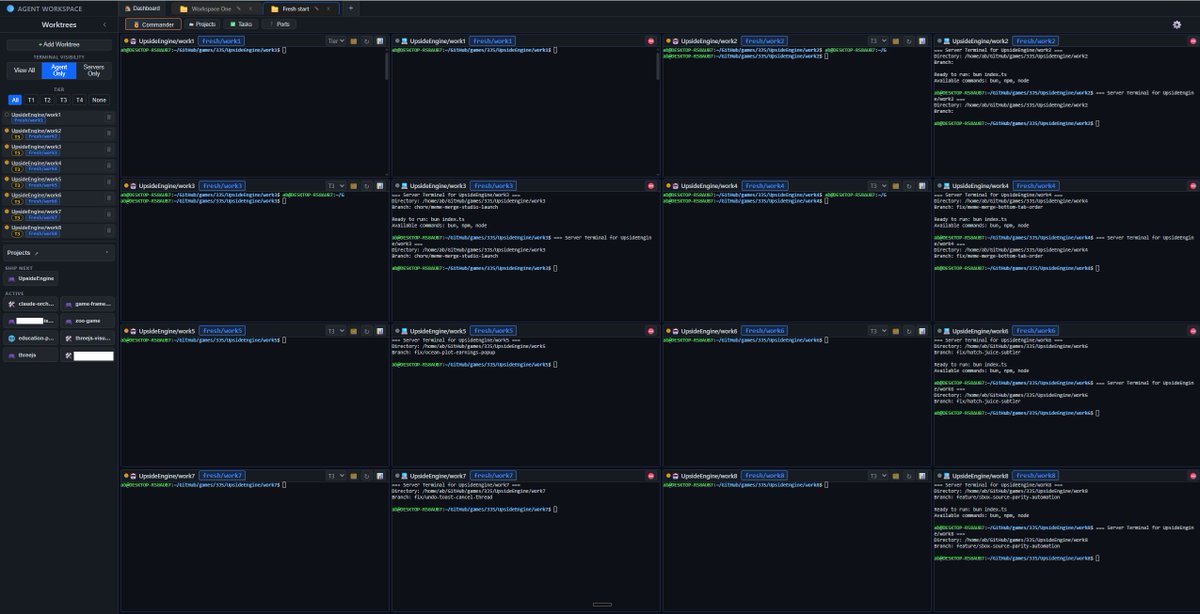This screenshot has width=1200, height=614.
Task: Open tier dropdown in work3 agent terminal
Action: (x=336, y=185)
